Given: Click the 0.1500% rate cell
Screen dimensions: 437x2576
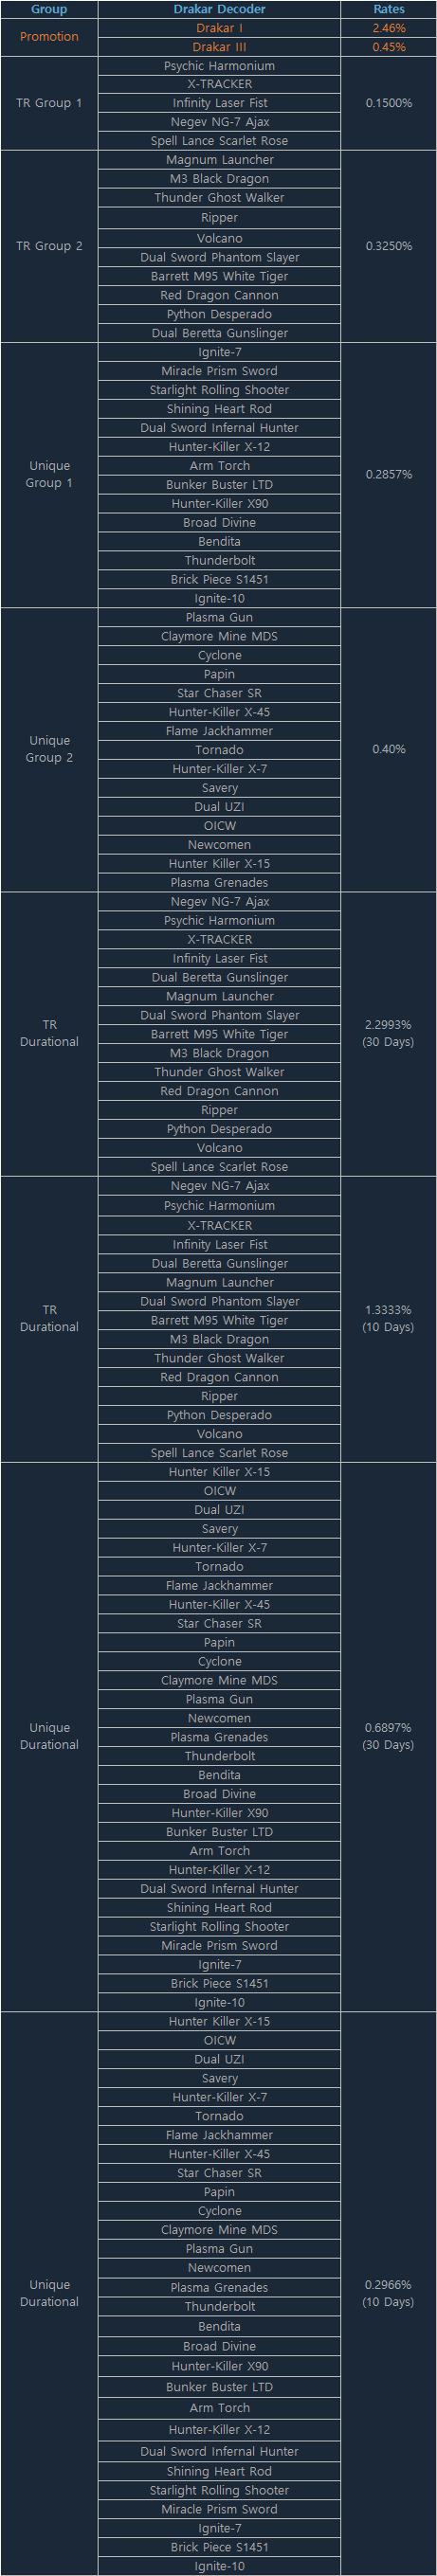Looking at the screenshot, I should point(389,103).
